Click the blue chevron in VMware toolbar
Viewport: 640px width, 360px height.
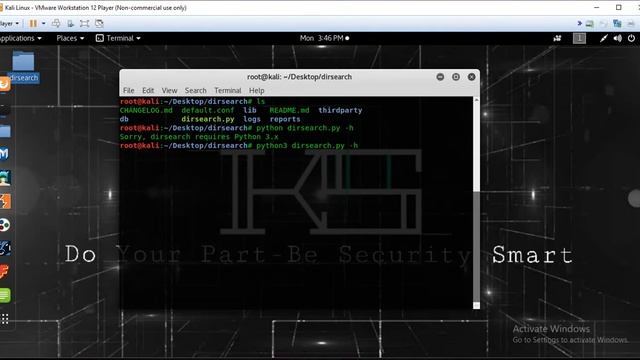tap(580, 23)
